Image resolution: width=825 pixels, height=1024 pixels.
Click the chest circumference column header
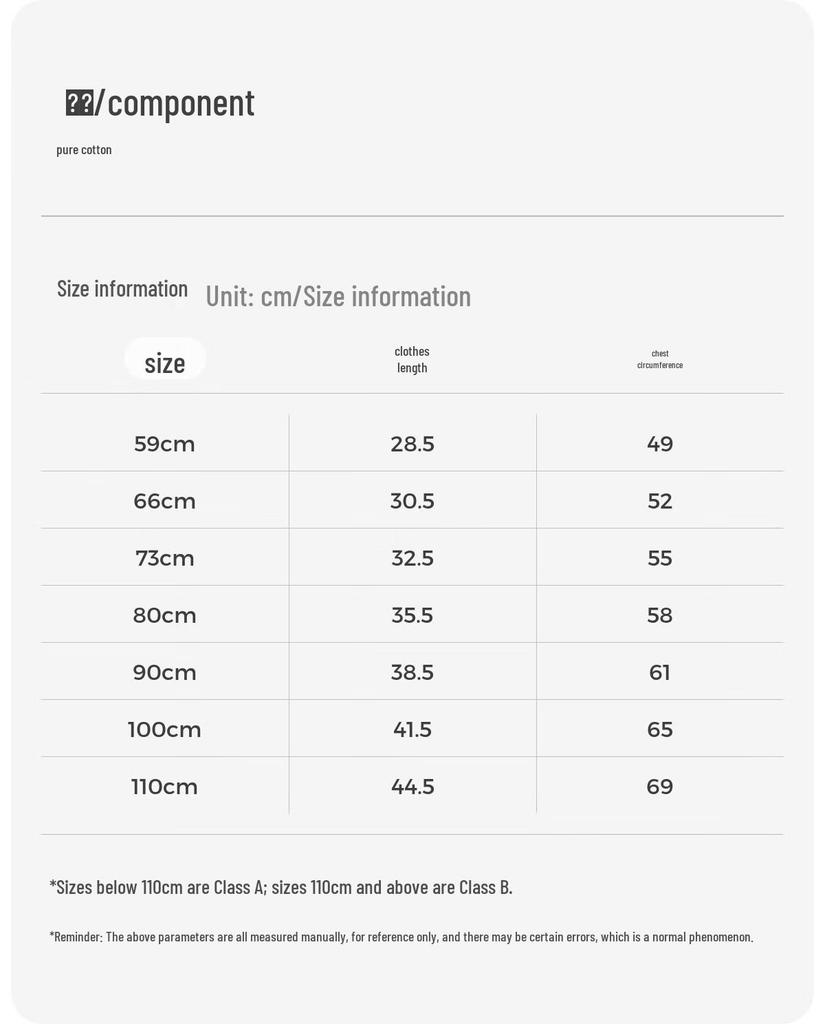(x=660, y=359)
